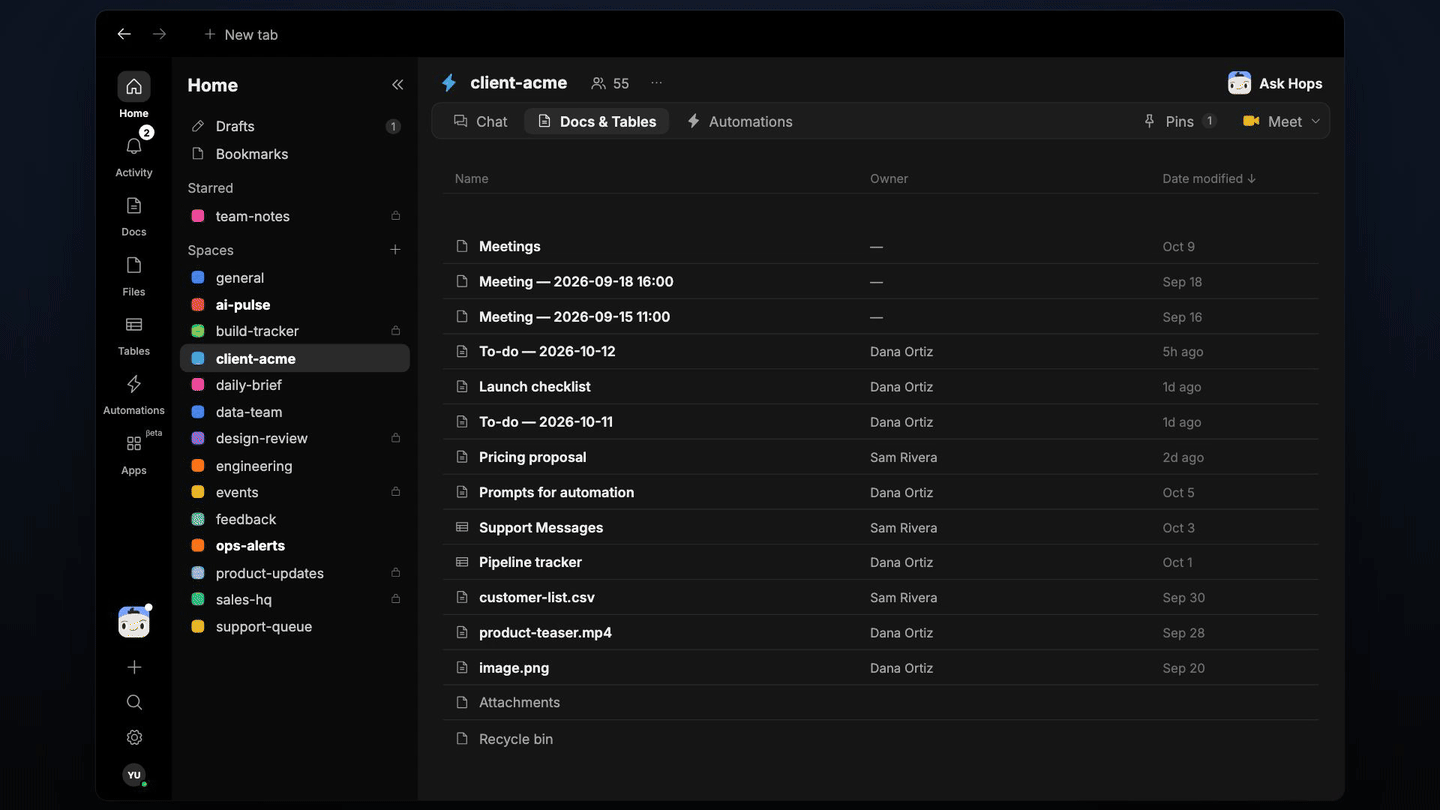Open the Automations lightning sidebar icon
The height and width of the screenshot is (810, 1440).
(134, 384)
